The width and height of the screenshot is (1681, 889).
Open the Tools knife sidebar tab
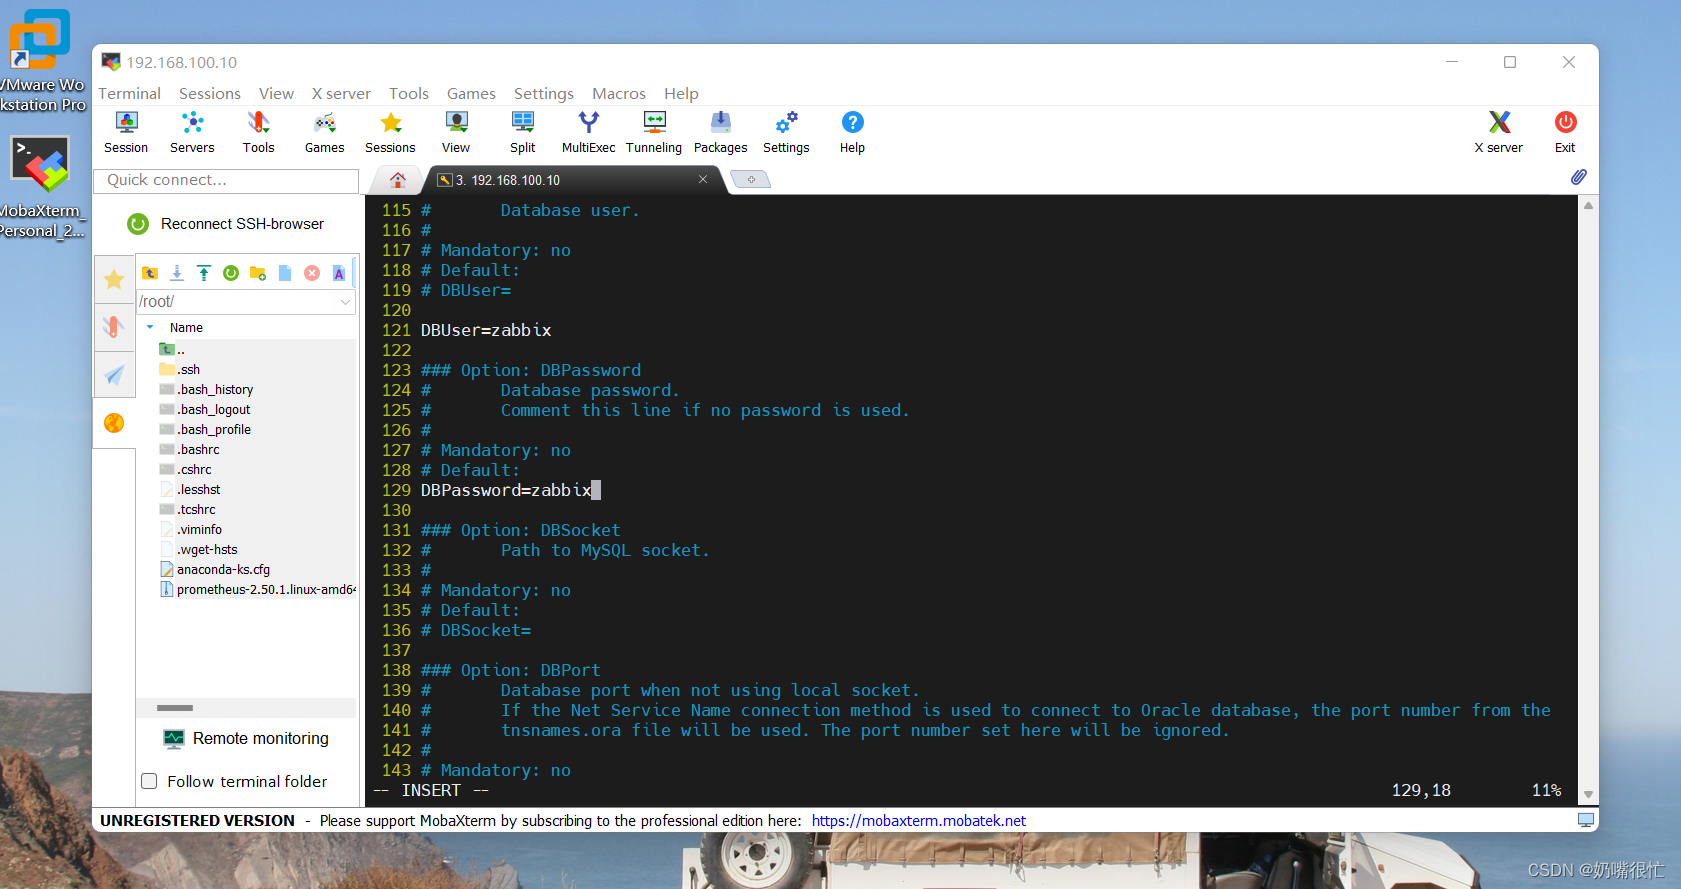tap(114, 327)
